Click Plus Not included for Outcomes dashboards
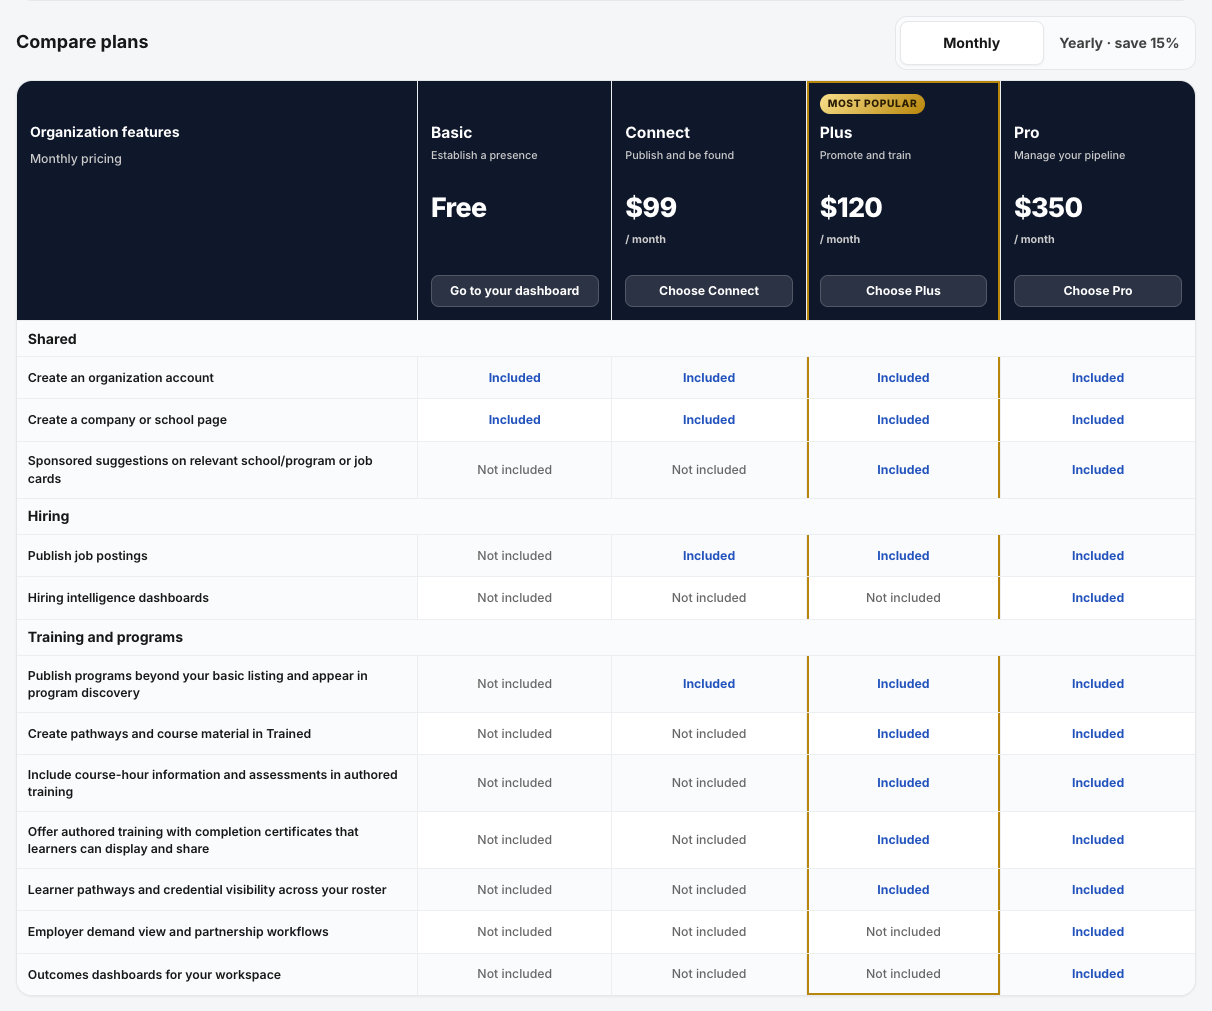This screenshot has height=1011, width=1212. pyautogui.click(x=903, y=974)
